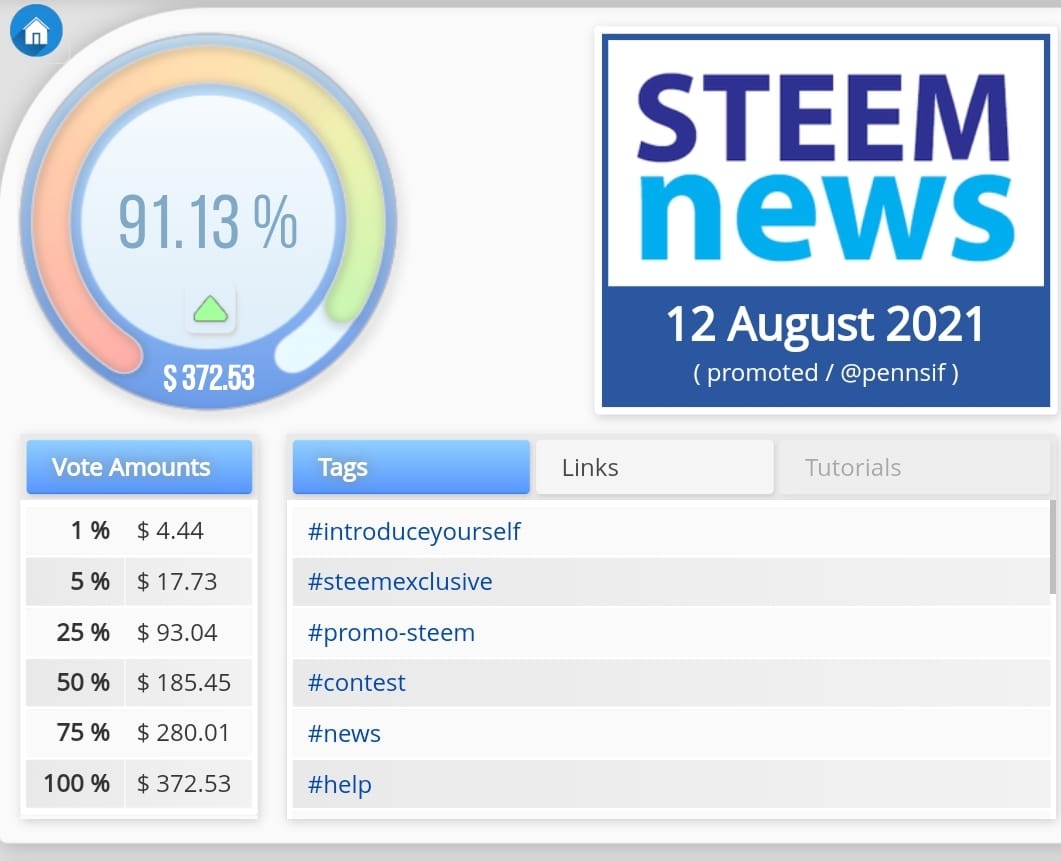
Task: Open the Tutorials tab
Action: 913,467
